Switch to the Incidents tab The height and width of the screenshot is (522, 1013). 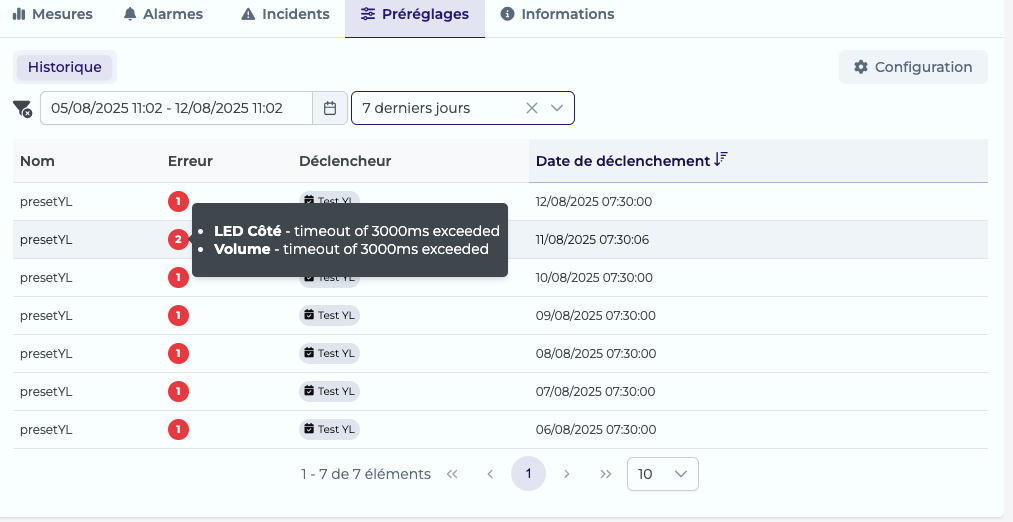[285, 14]
